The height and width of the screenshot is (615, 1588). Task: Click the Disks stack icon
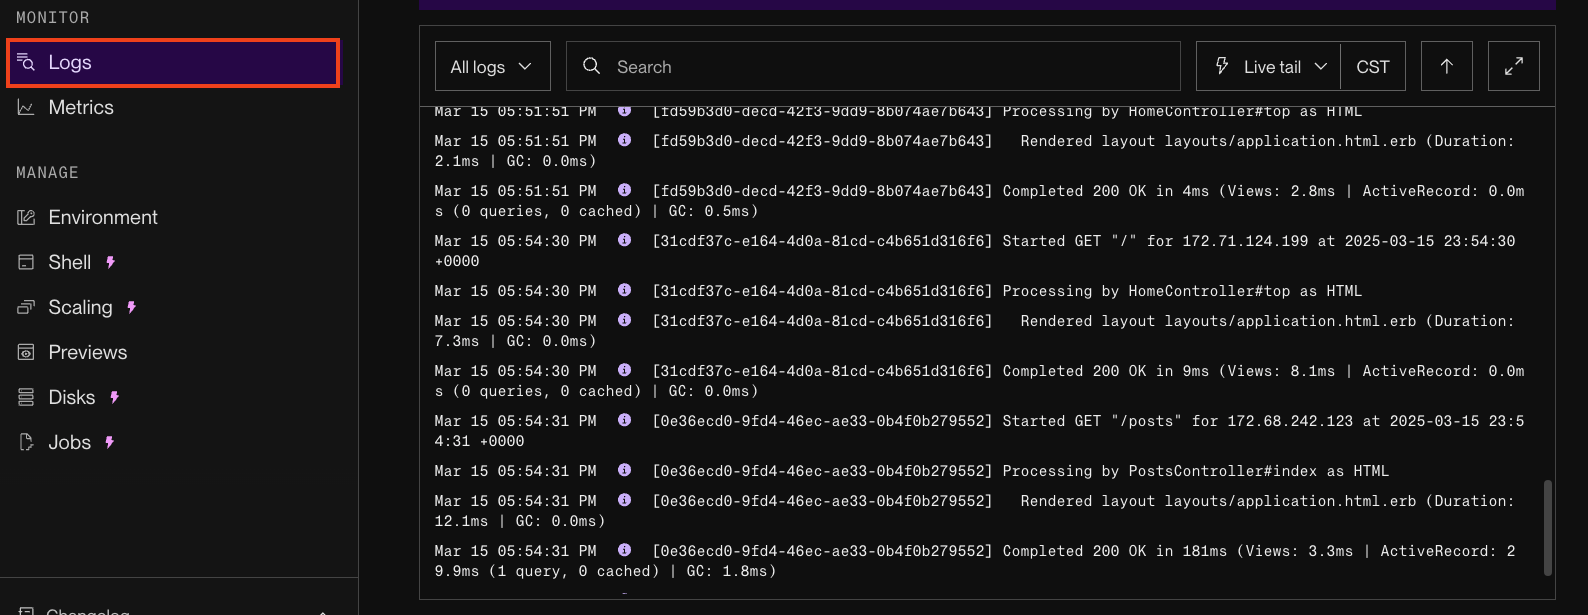coord(26,397)
